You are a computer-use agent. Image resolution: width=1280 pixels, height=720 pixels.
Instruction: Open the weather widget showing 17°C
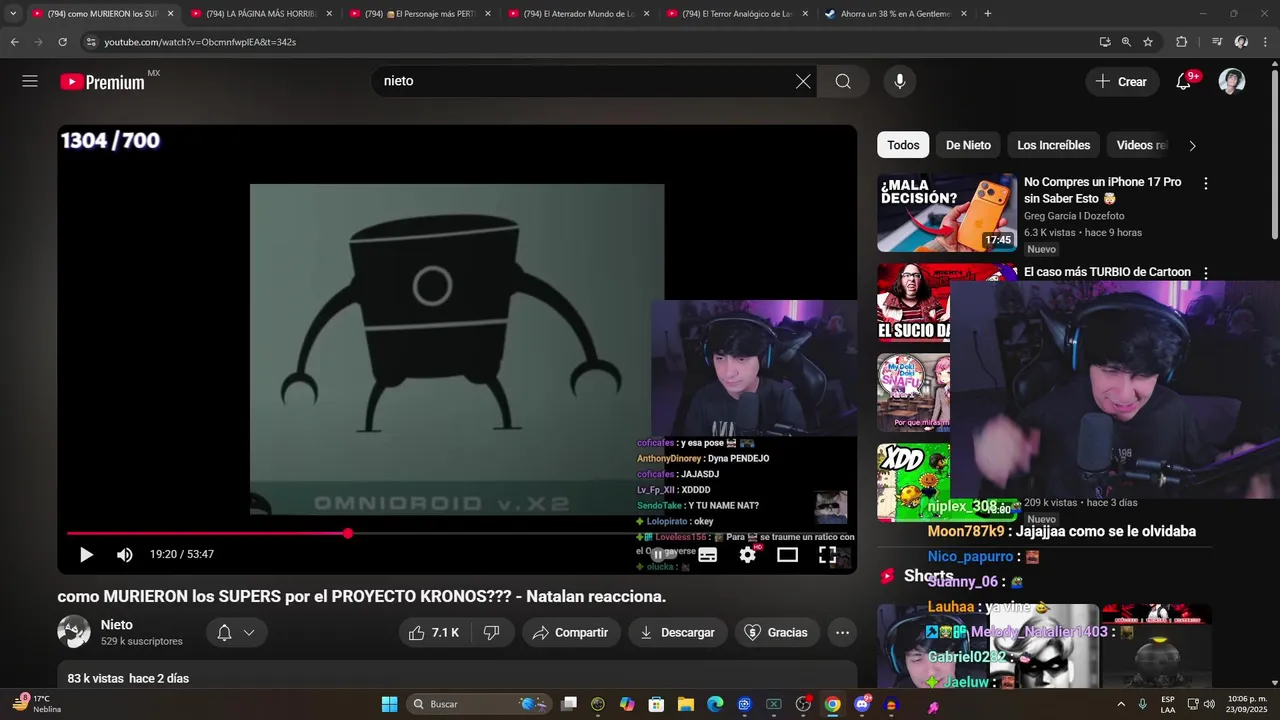[x=36, y=704]
